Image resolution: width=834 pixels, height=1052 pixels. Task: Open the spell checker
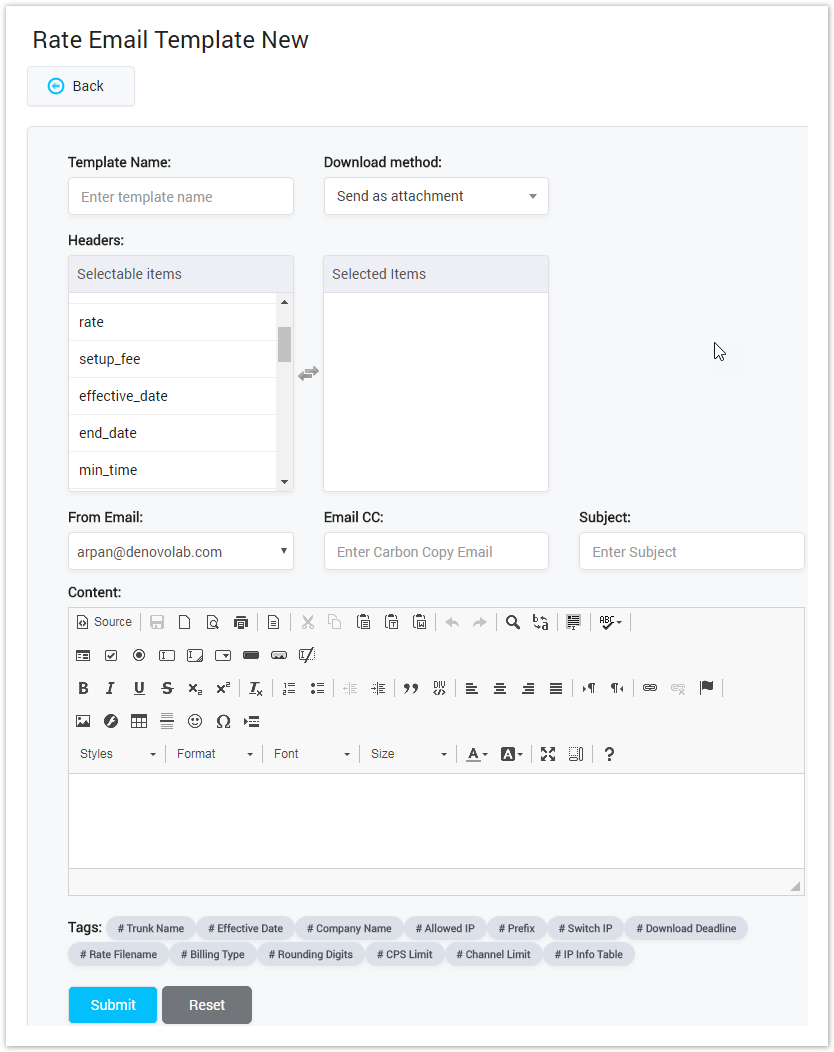pyautogui.click(x=607, y=621)
